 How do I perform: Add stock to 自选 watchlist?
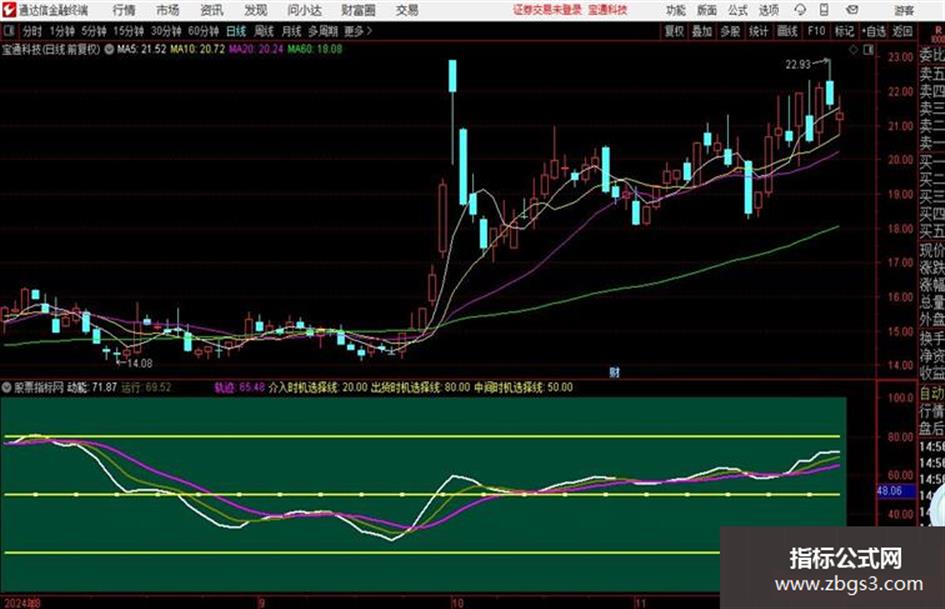[x=873, y=31]
